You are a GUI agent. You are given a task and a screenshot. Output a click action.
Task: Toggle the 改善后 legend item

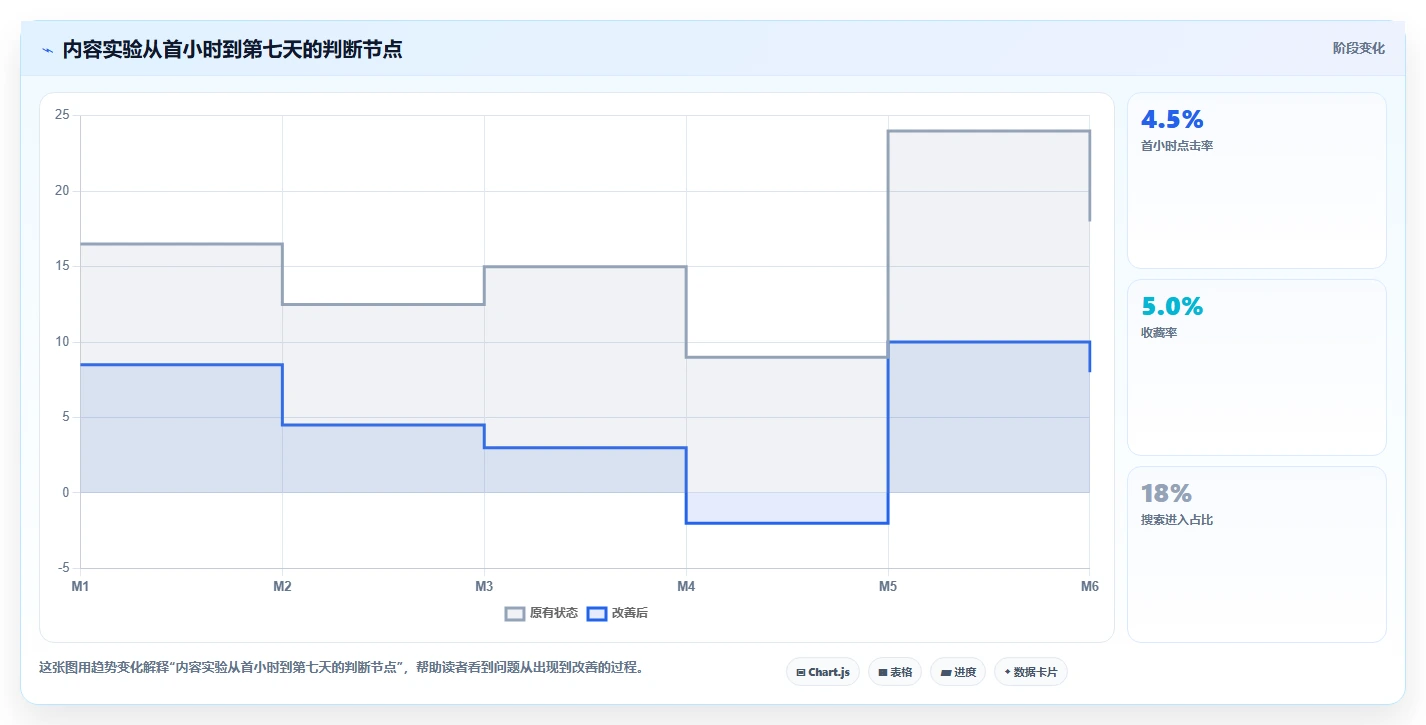(616, 613)
